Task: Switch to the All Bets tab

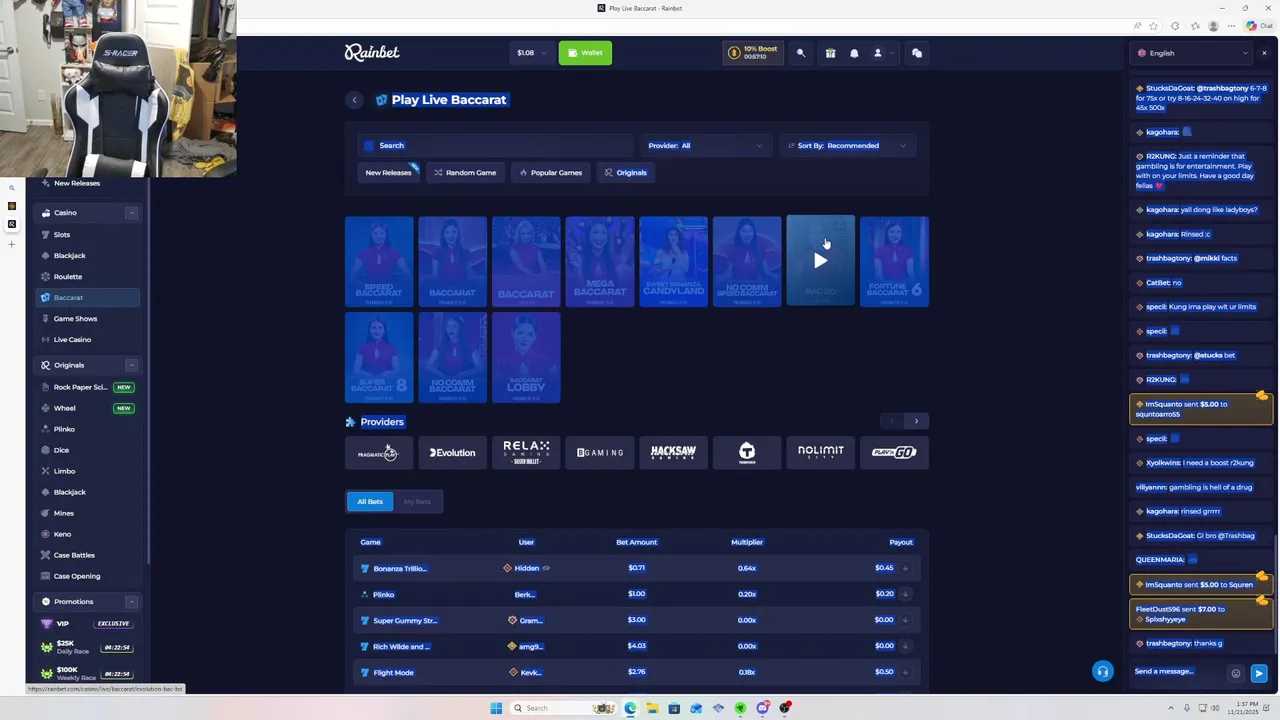Action: pos(370,502)
